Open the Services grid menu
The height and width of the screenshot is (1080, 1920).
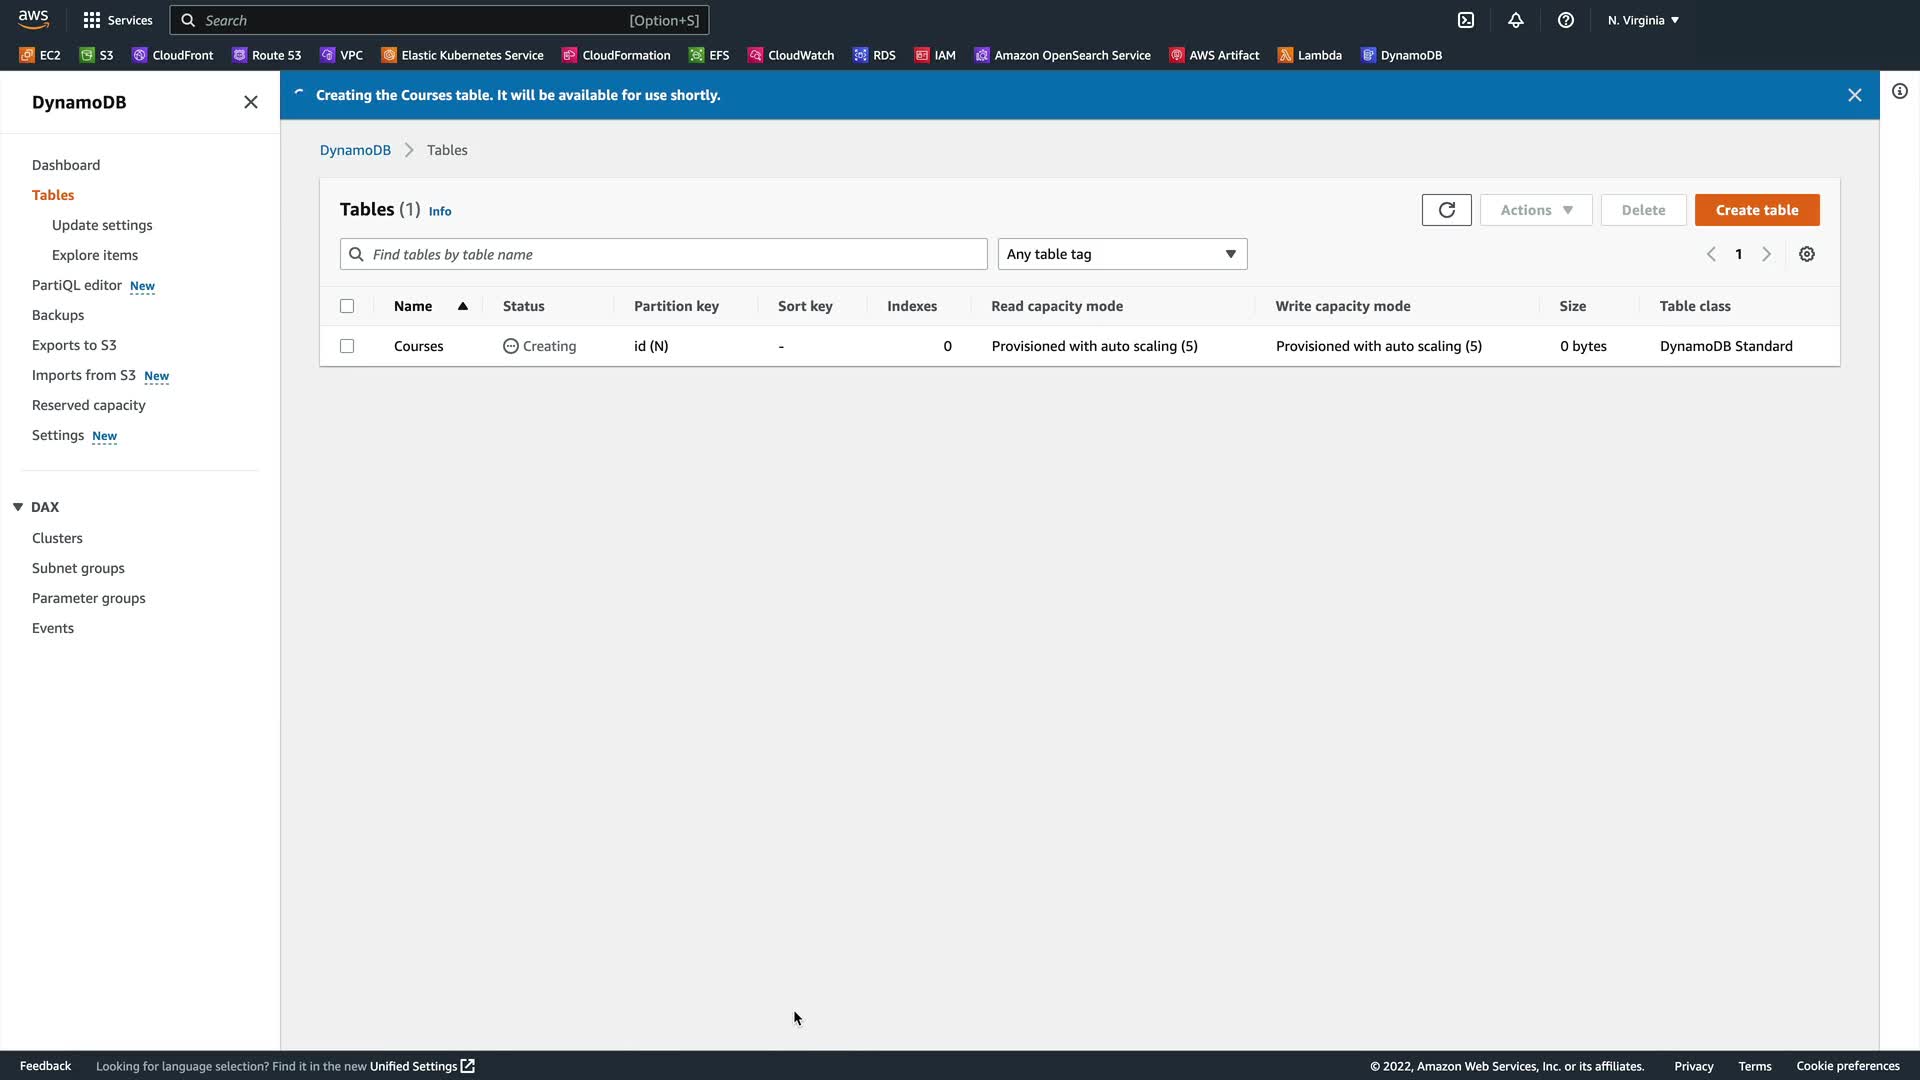coord(117,20)
